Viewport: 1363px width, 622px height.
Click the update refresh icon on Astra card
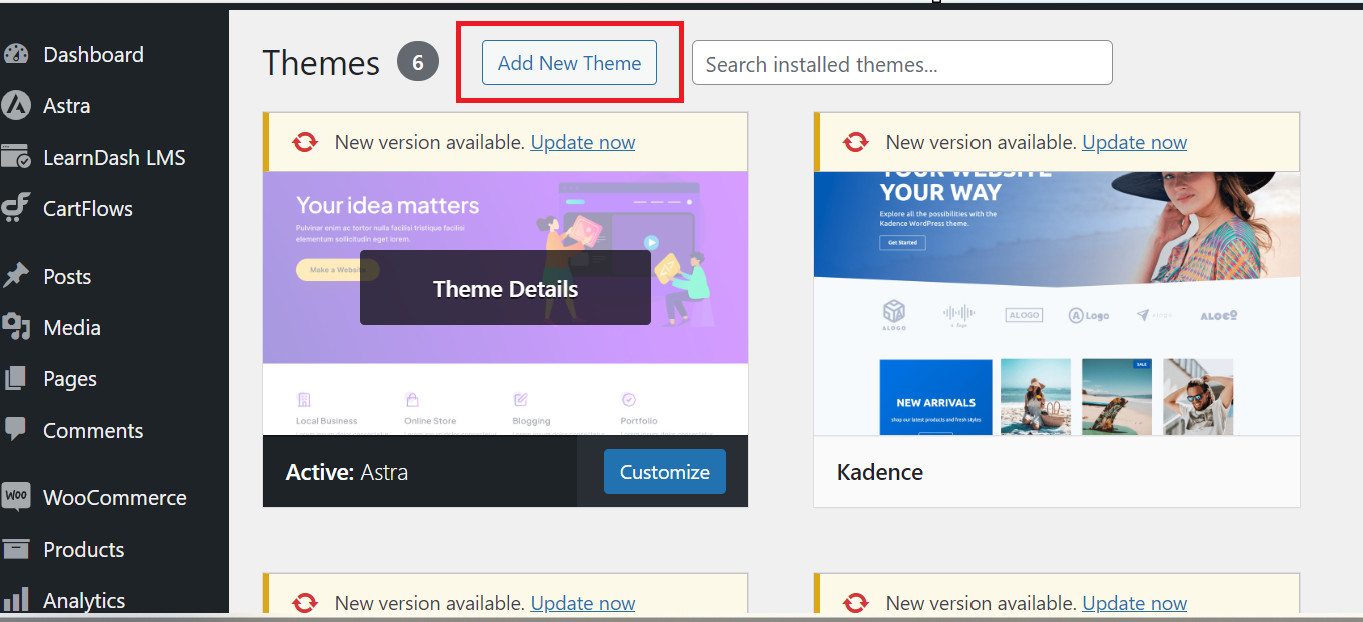305,142
